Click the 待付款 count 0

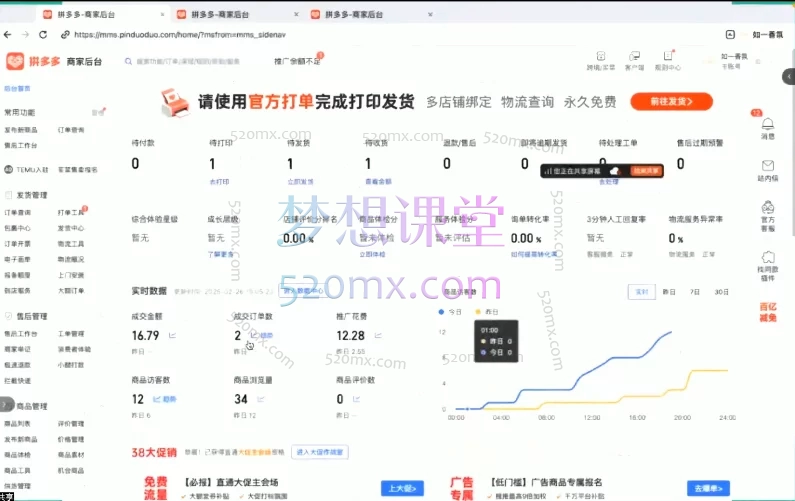click(x=135, y=163)
